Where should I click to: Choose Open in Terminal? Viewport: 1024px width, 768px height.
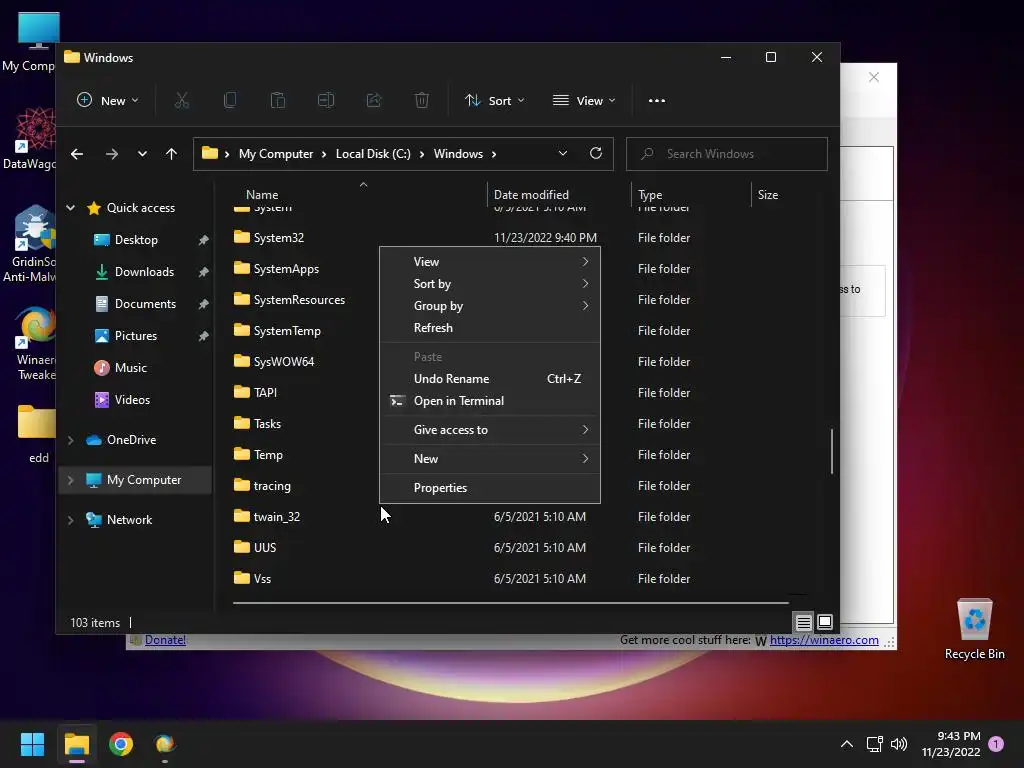coord(490,401)
